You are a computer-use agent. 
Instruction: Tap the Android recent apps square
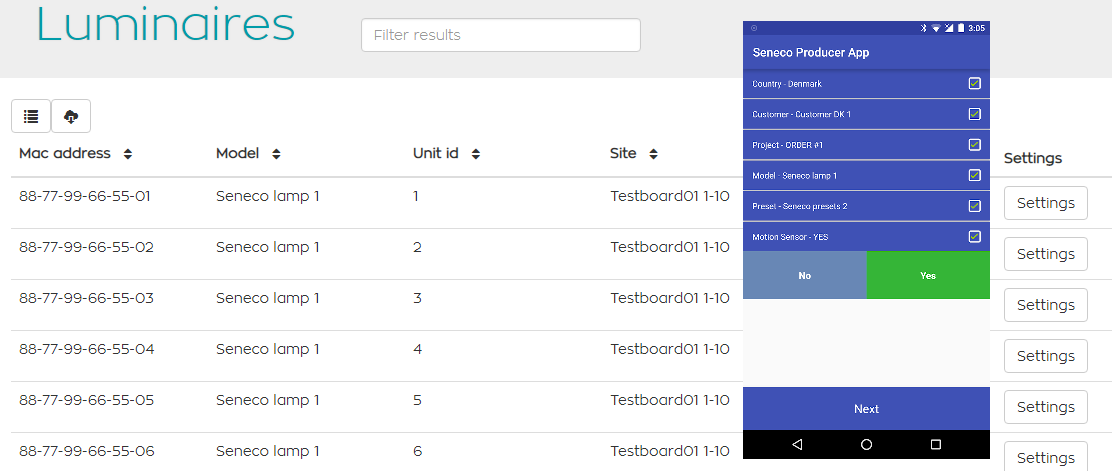936,444
